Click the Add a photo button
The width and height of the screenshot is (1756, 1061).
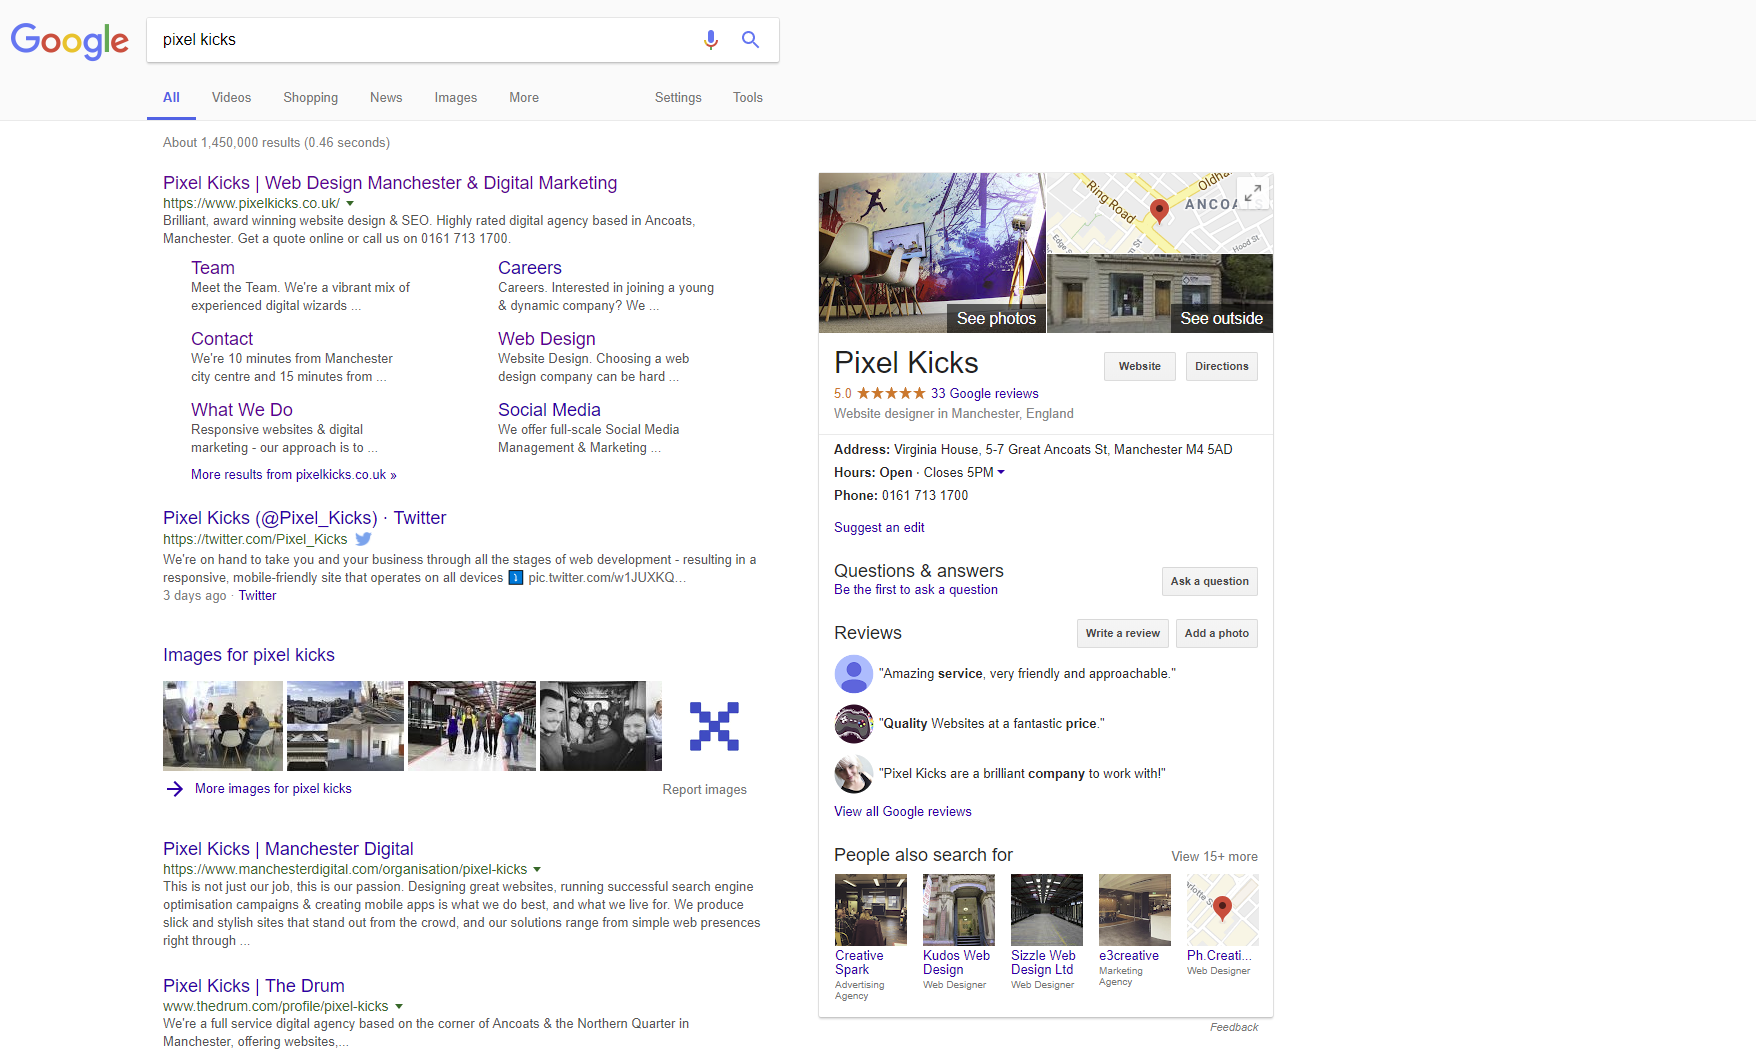coord(1217,634)
